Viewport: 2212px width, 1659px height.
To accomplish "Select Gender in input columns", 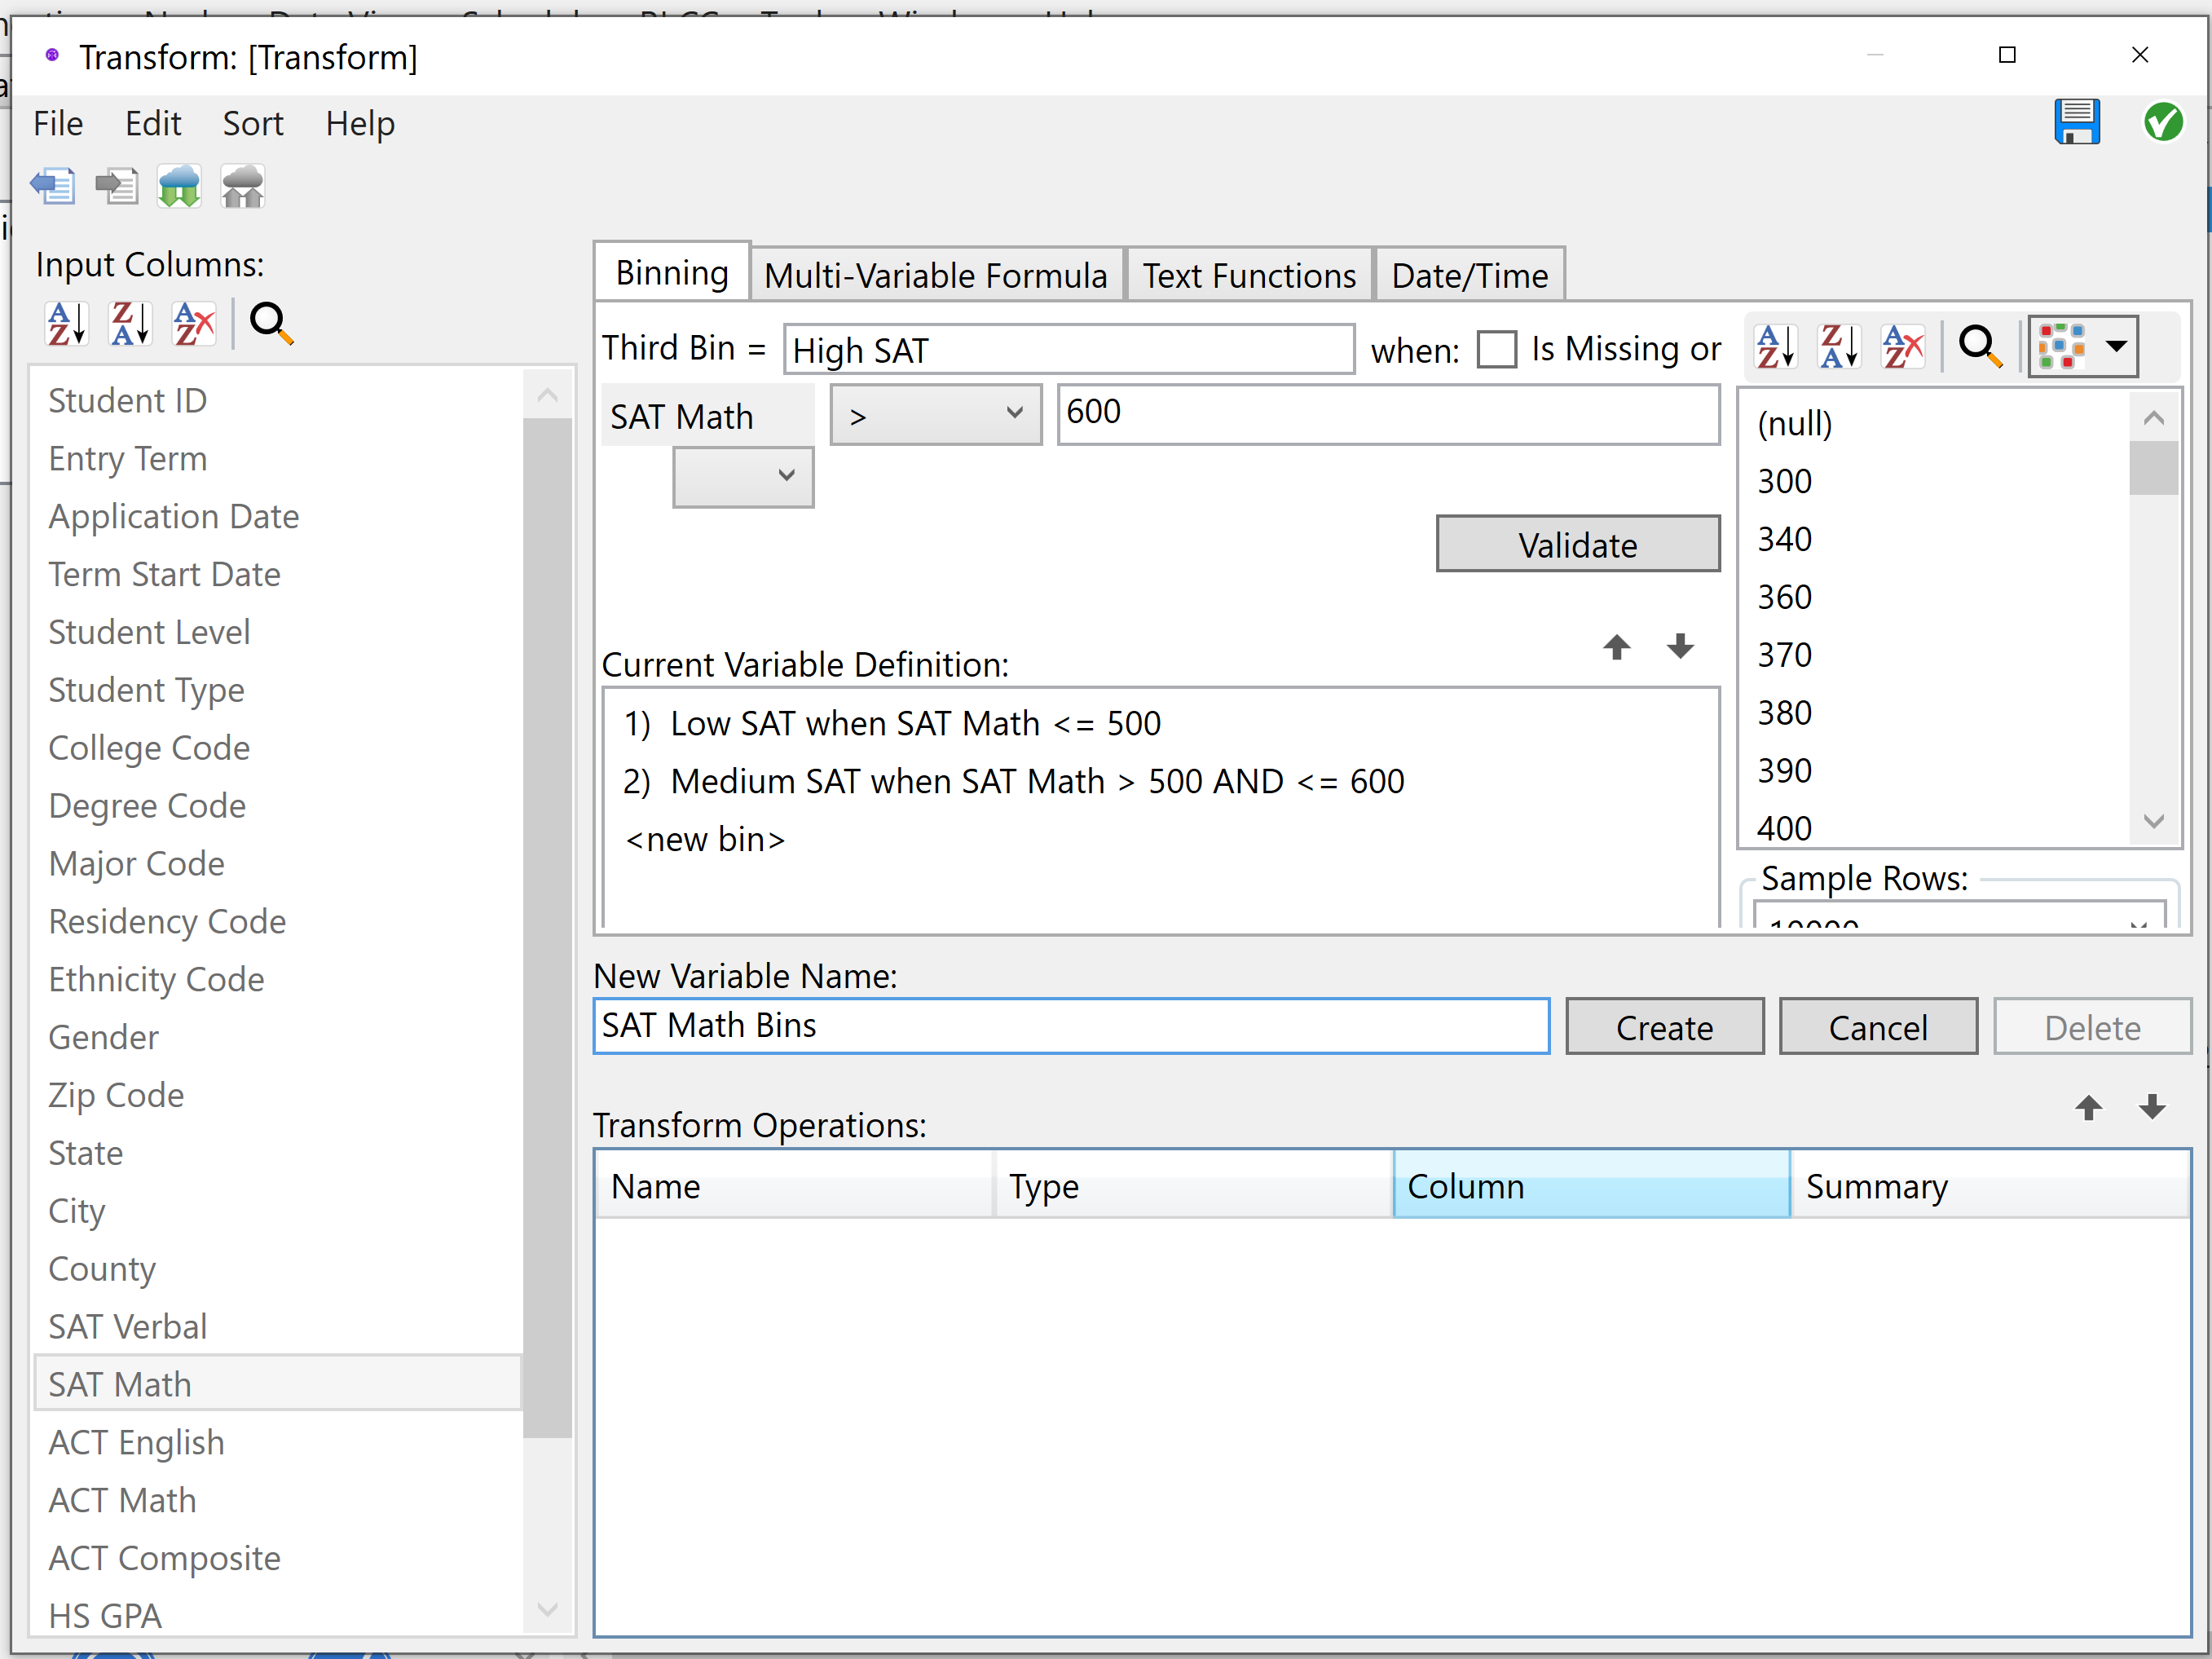I will 277,1037.
